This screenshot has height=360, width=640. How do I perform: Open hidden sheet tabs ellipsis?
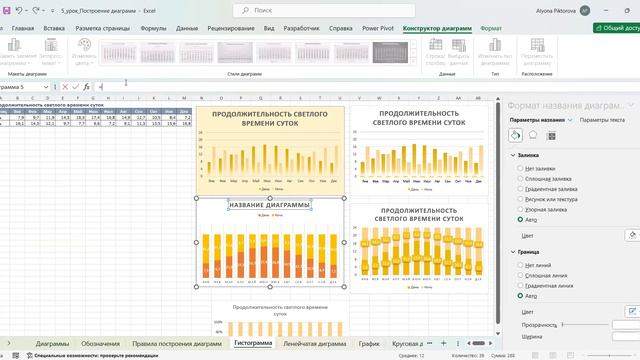429,343
